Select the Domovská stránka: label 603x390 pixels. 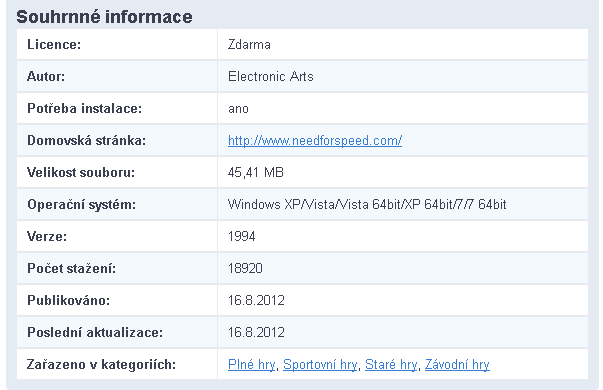(87, 140)
